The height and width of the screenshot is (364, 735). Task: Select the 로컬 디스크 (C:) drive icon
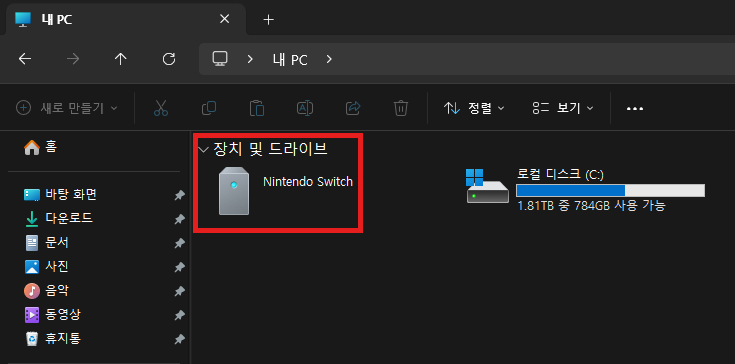(x=488, y=186)
